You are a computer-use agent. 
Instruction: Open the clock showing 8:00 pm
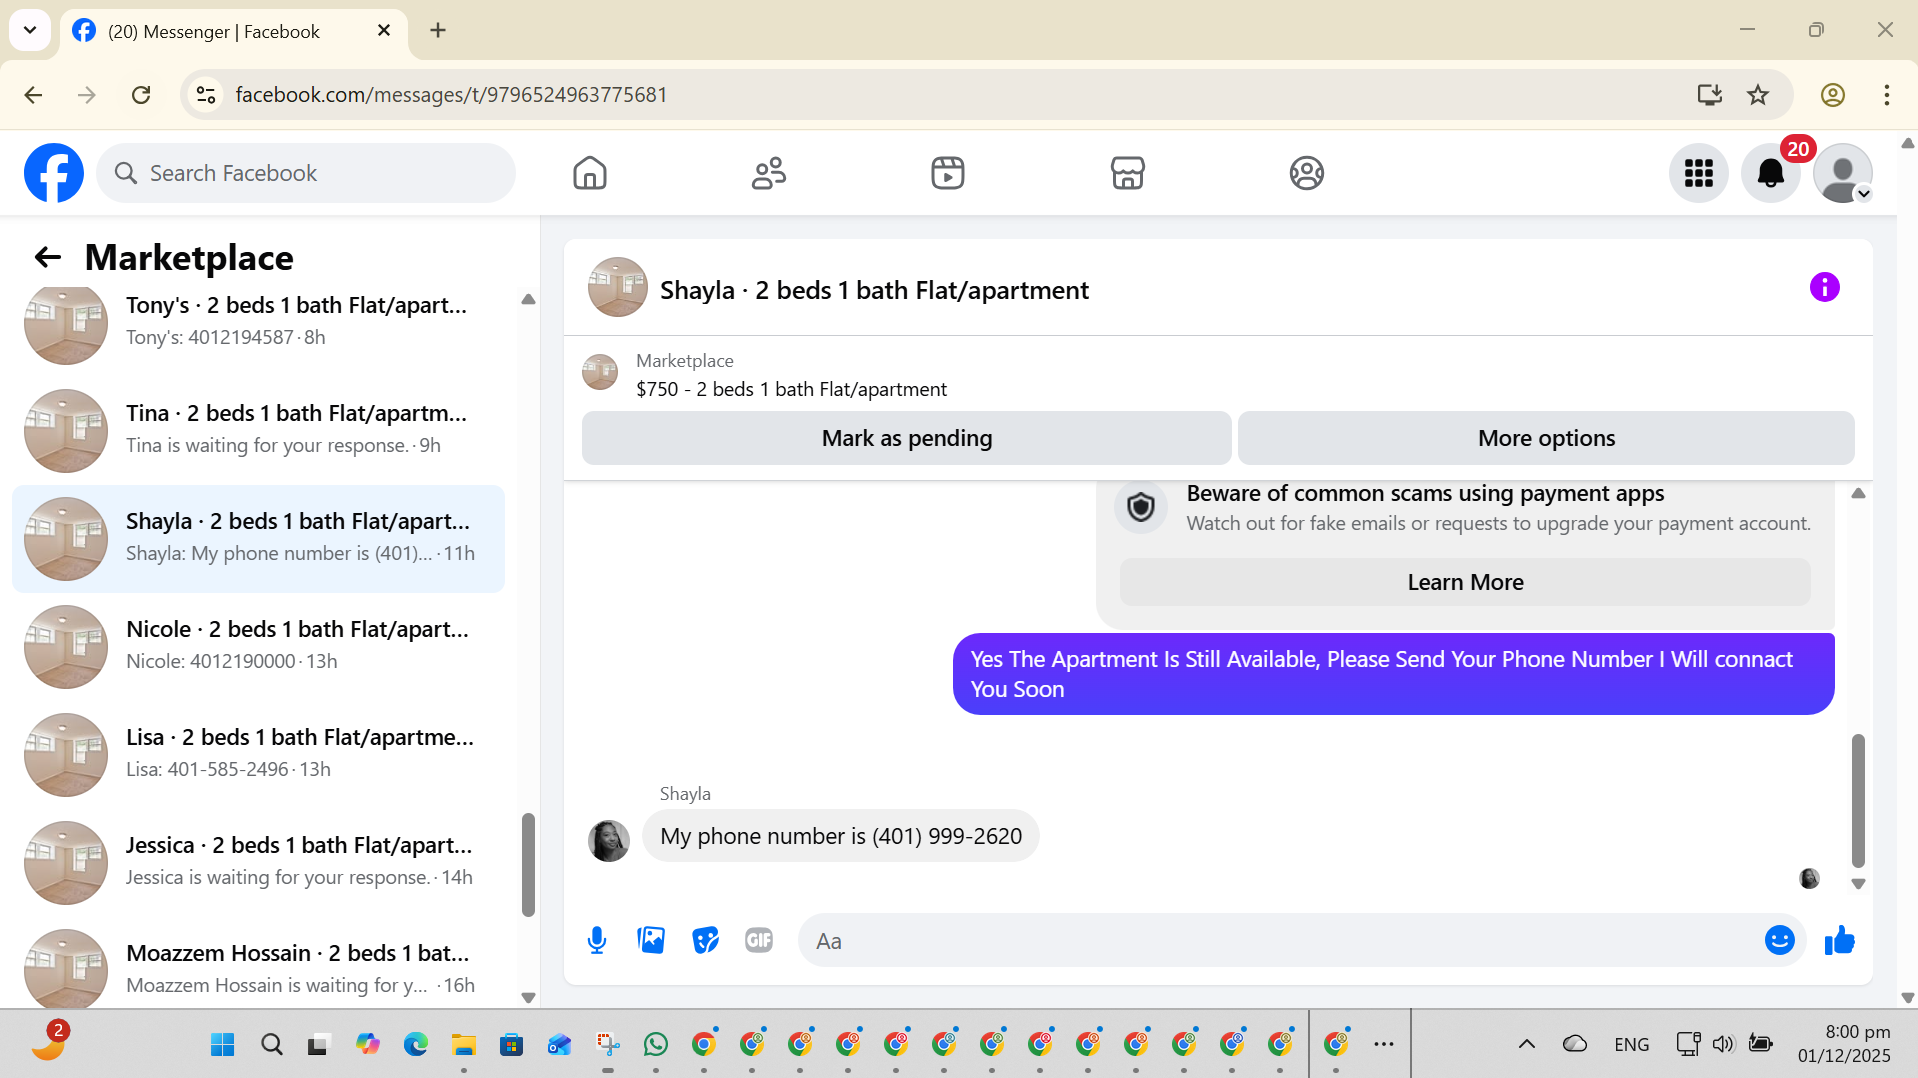click(1844, 1044)
